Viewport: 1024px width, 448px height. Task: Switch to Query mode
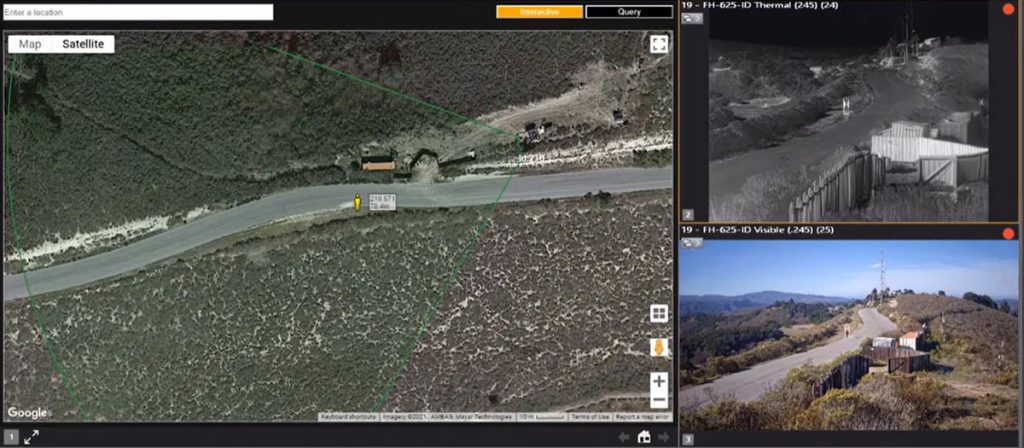(x=629, y=12)
